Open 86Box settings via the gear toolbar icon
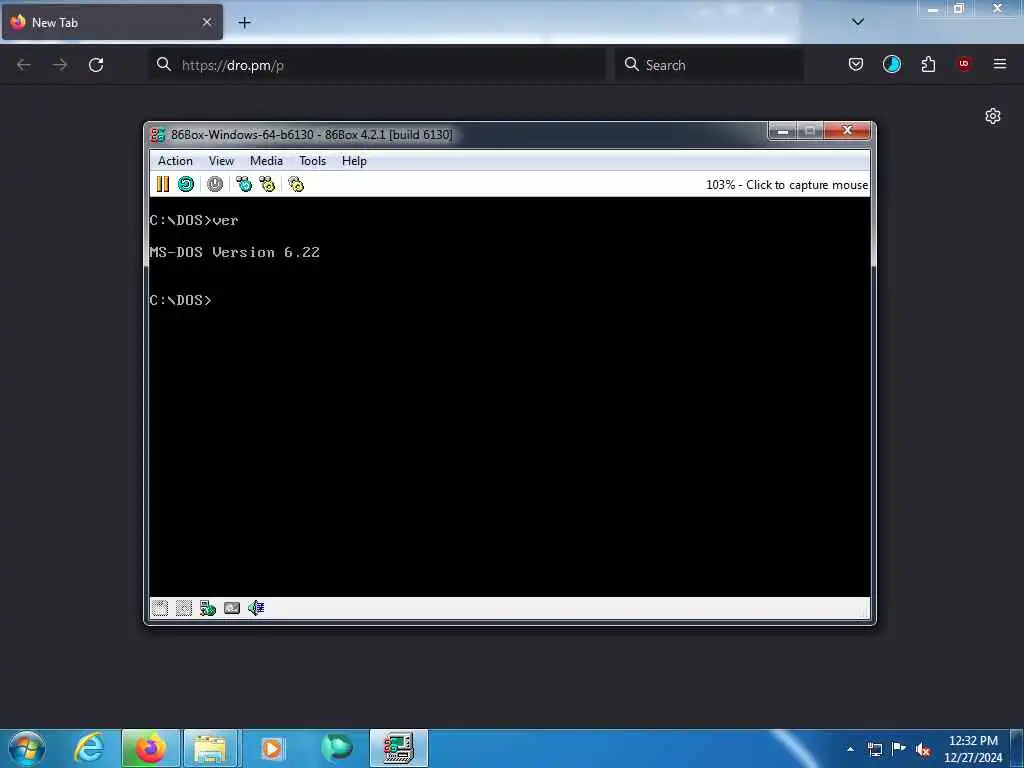The image size is (1024, 768). tap(296, 184)
